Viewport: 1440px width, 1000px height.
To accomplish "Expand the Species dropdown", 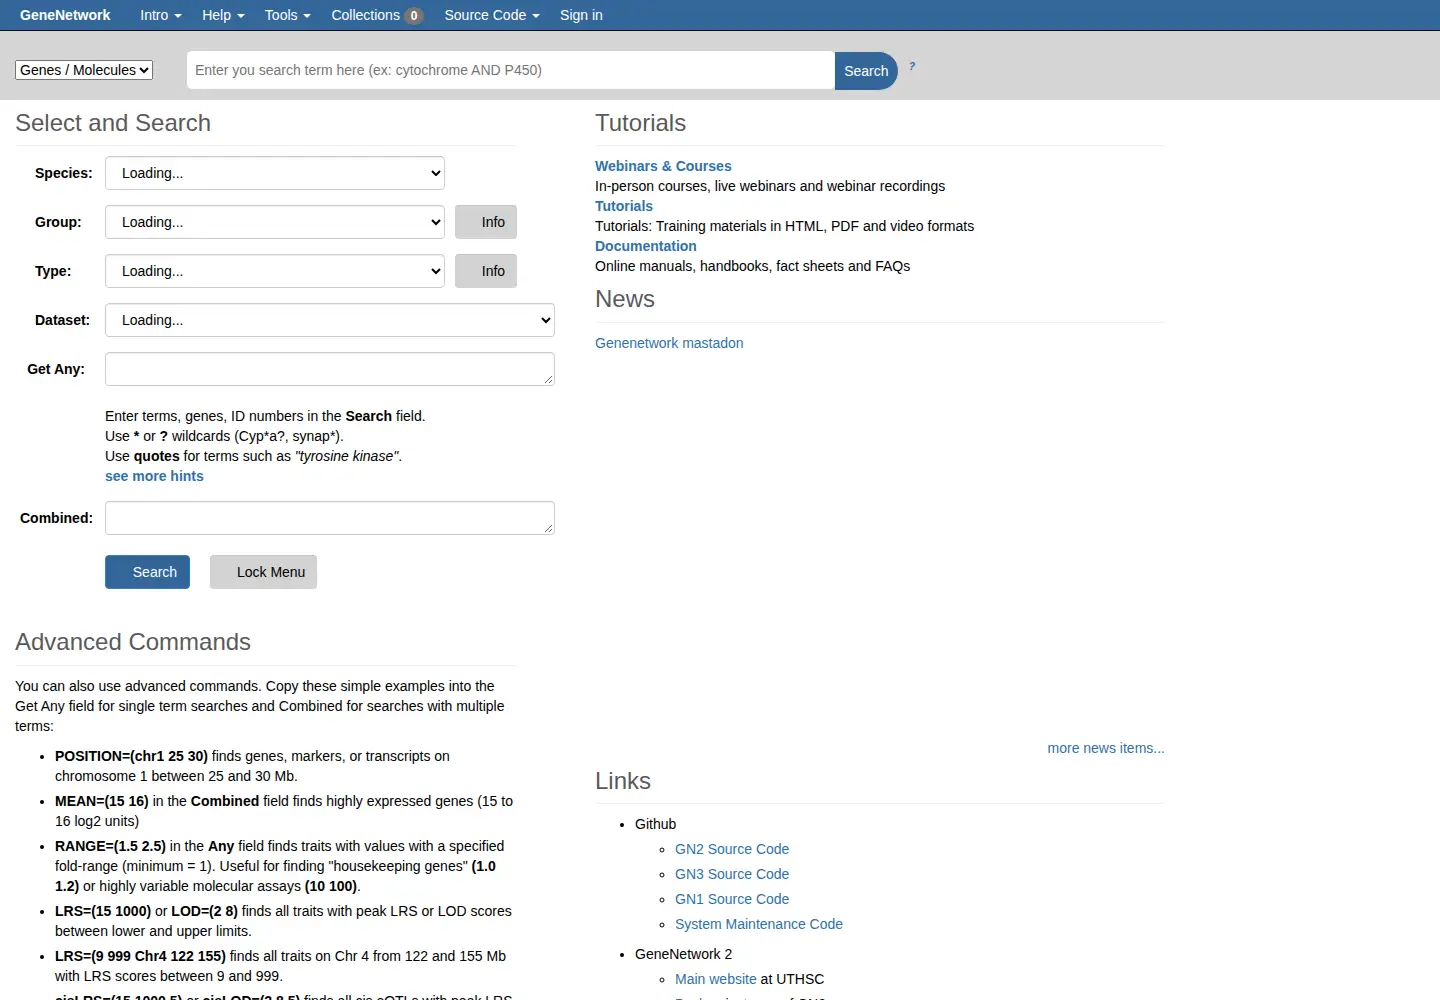I will click(x=275, y=173).
